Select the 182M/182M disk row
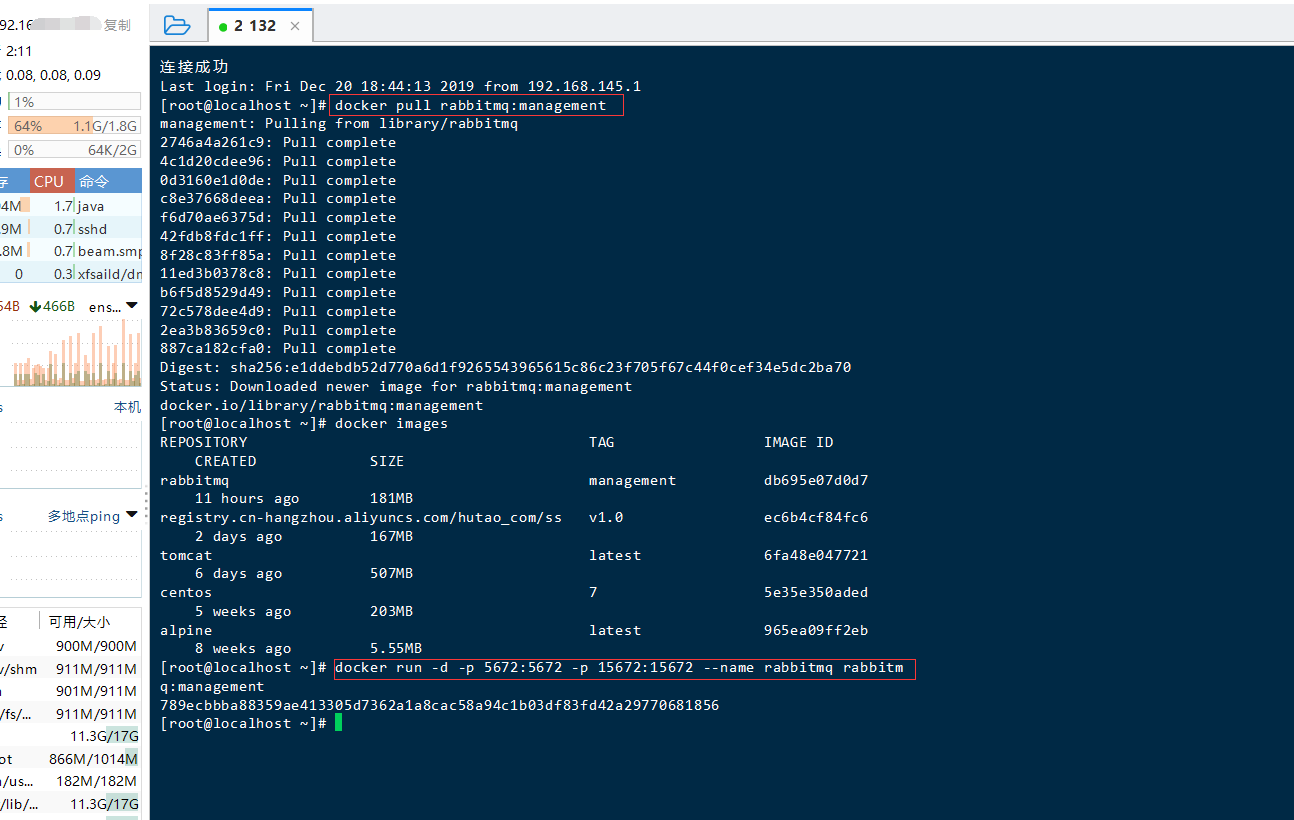 [70, 781]
